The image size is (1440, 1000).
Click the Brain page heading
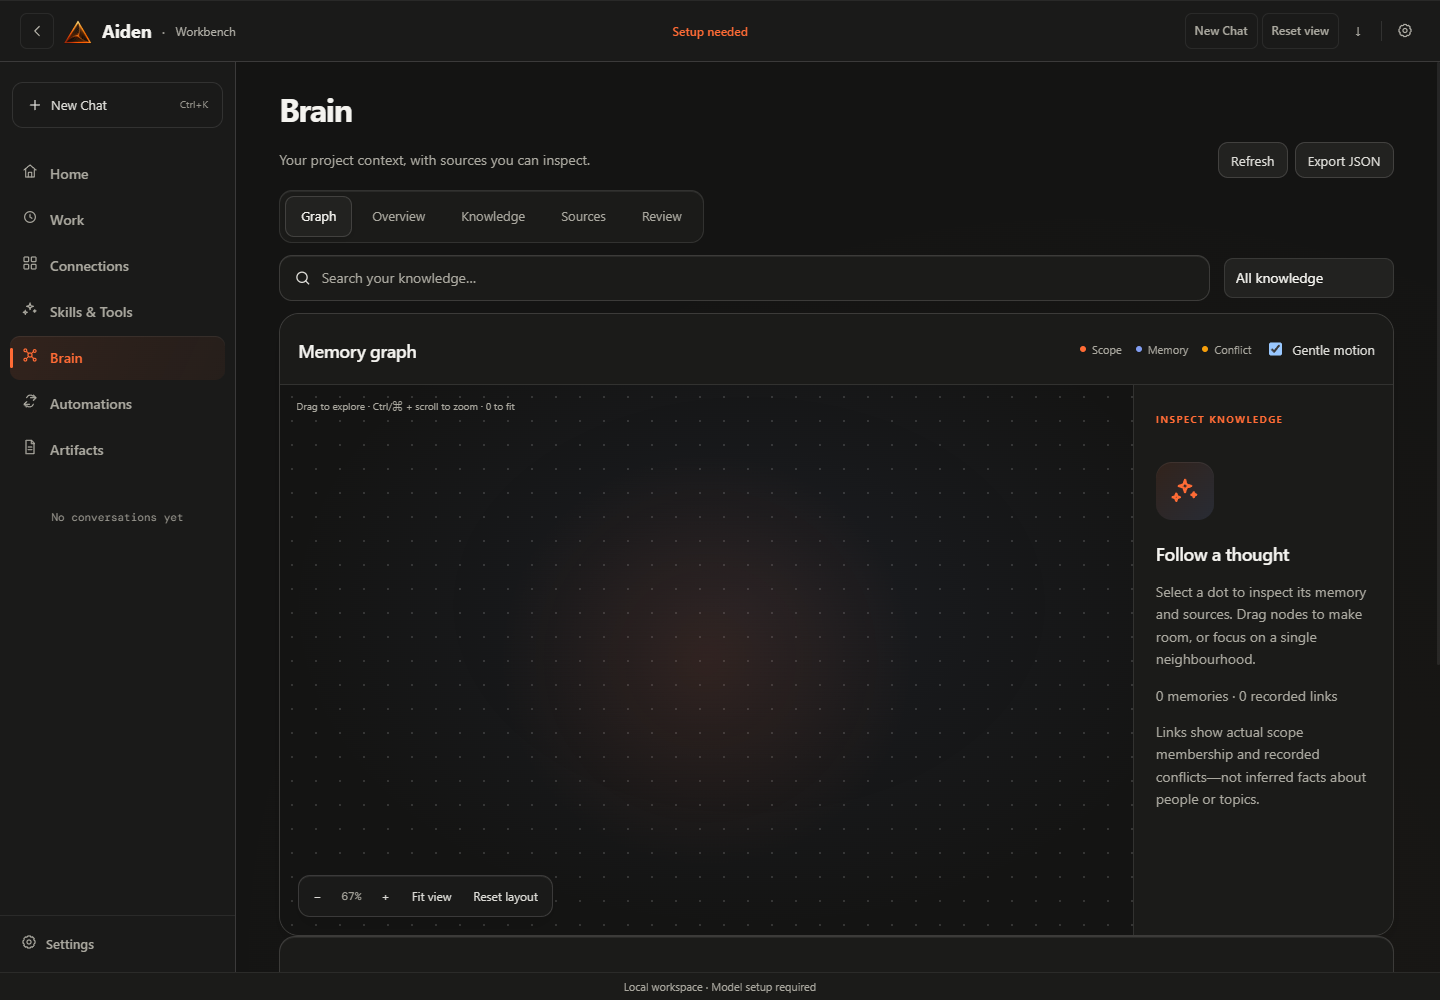click(x=316, y=111)
